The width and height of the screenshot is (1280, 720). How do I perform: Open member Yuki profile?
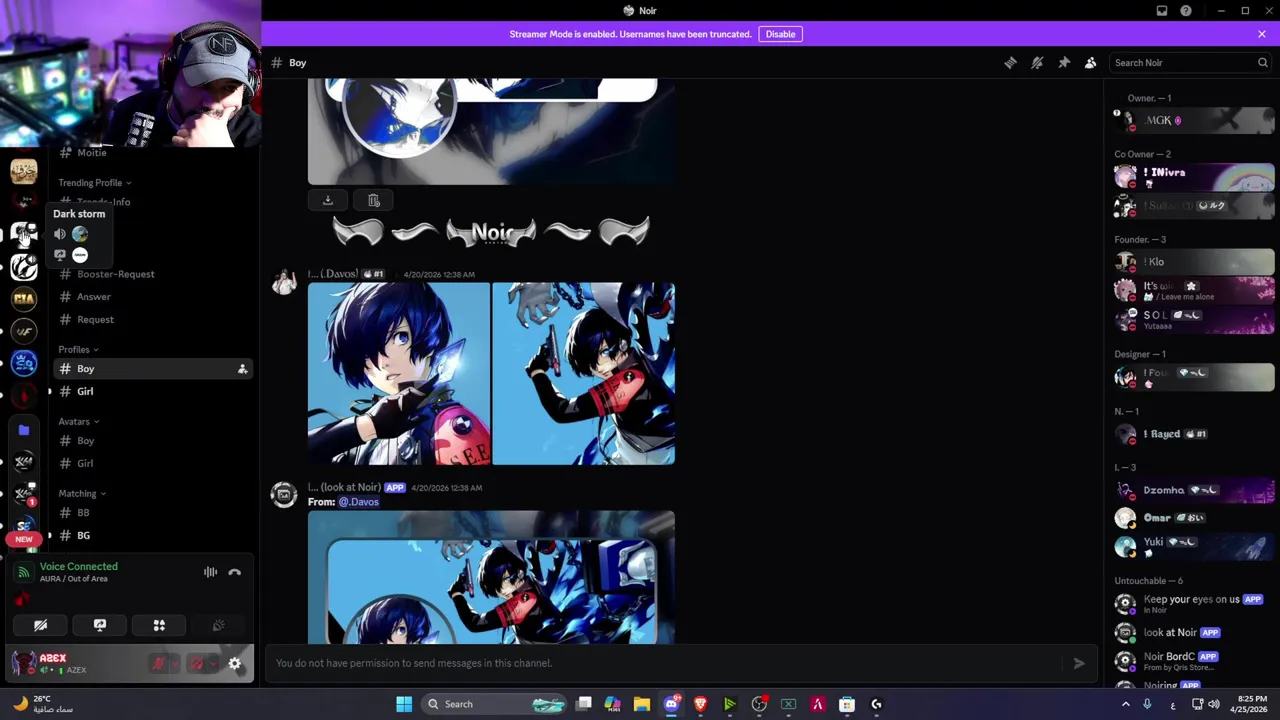pos(1193,546)
